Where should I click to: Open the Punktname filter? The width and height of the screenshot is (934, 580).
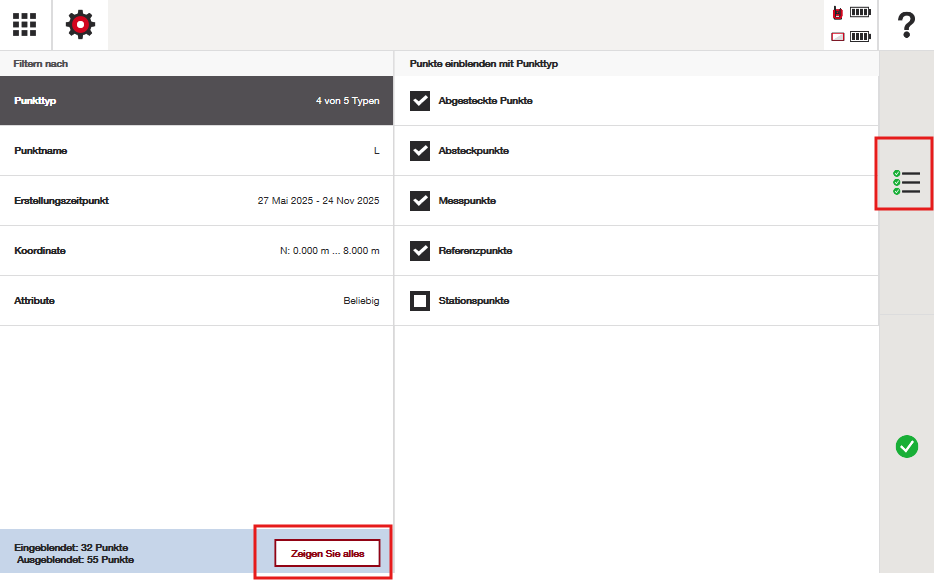197,151
